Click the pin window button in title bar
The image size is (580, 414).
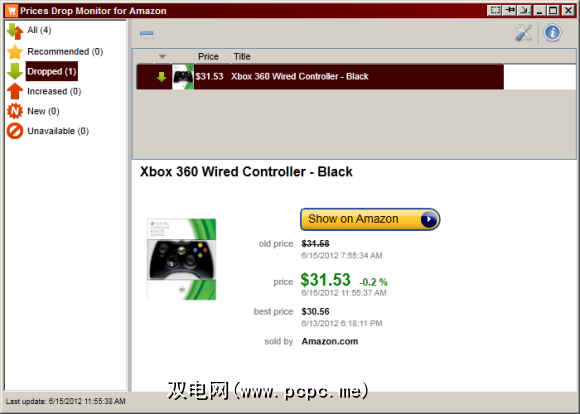pos(510,10)
